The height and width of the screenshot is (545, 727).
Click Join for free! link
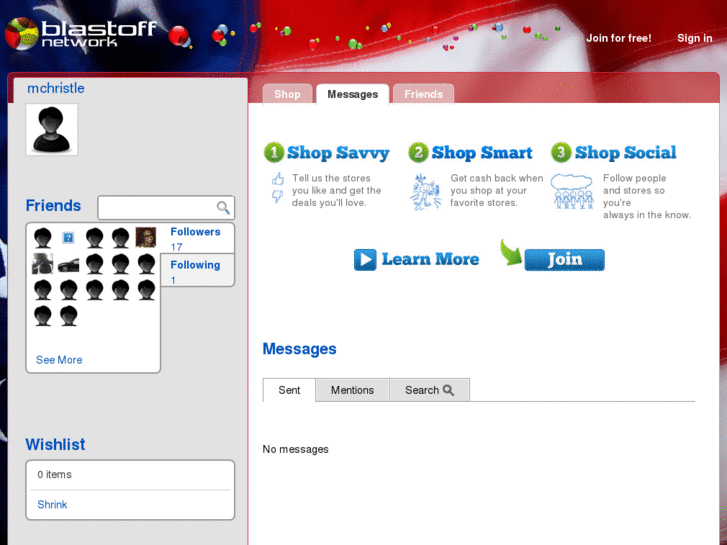point(619,38)
